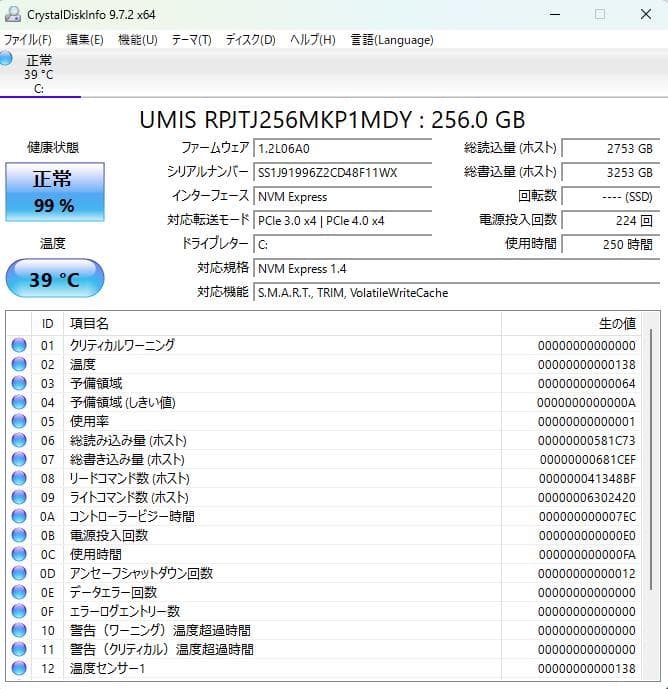Click power-on hours value 250 時間

coord(611,245)
